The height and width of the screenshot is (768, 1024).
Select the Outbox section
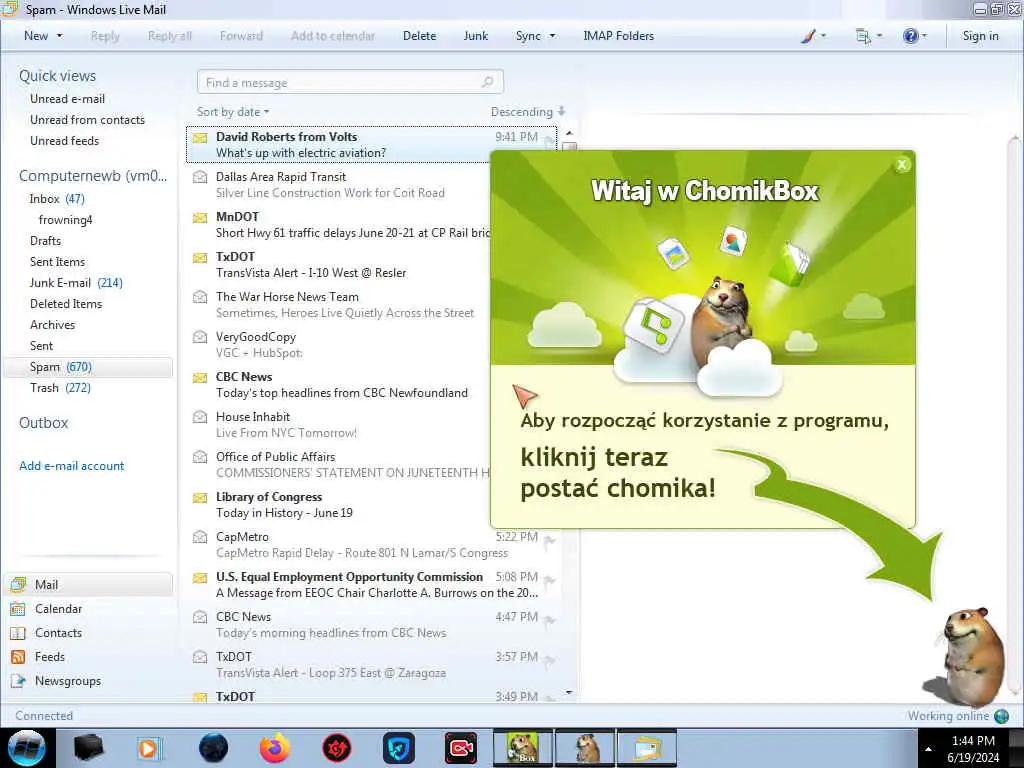[43, 423]
